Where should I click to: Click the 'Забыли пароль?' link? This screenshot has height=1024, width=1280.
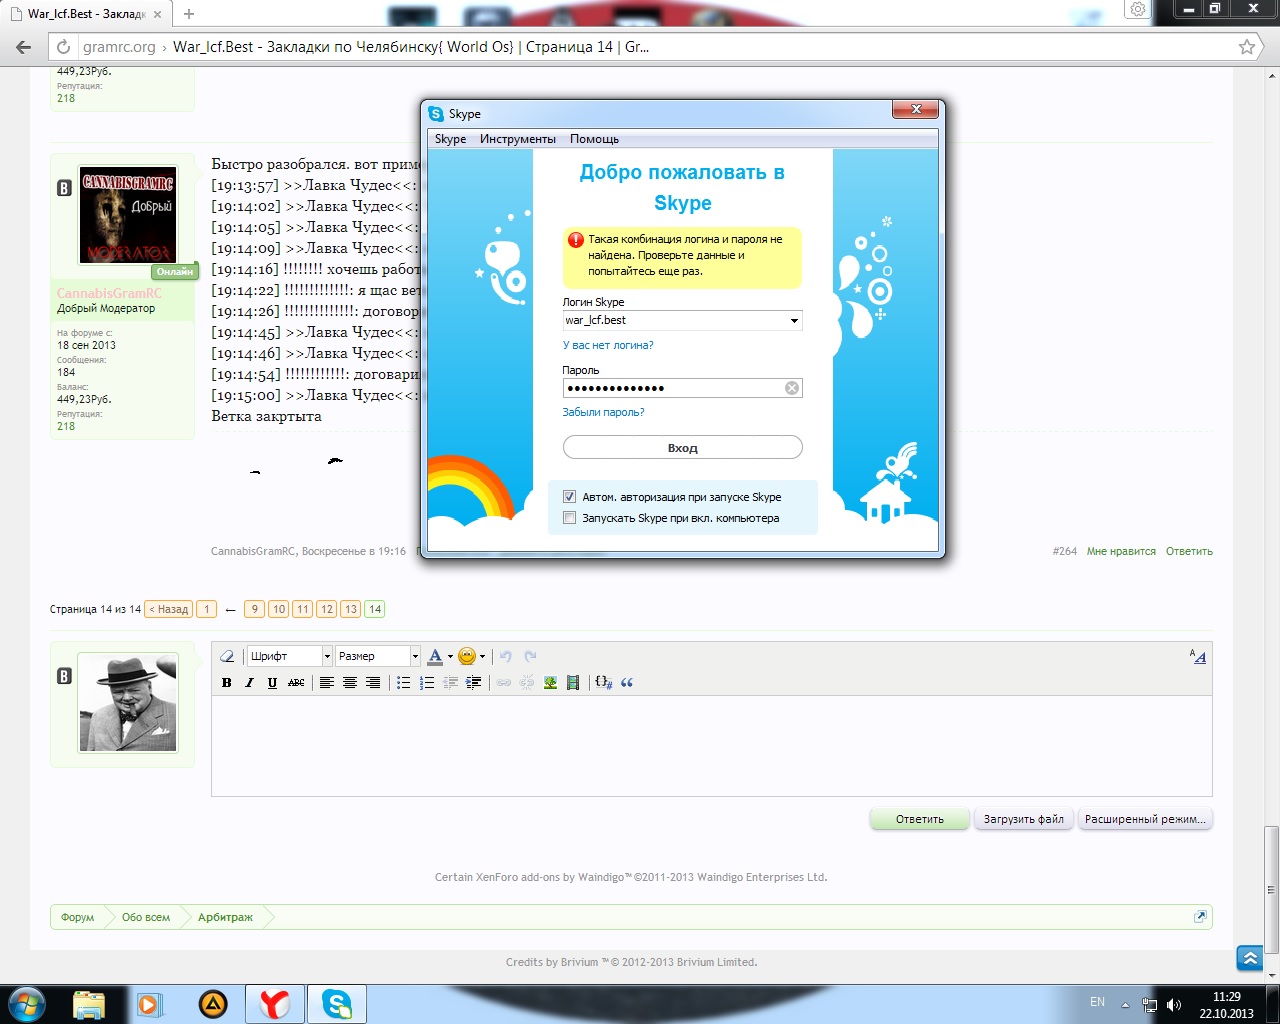[603, 412]
